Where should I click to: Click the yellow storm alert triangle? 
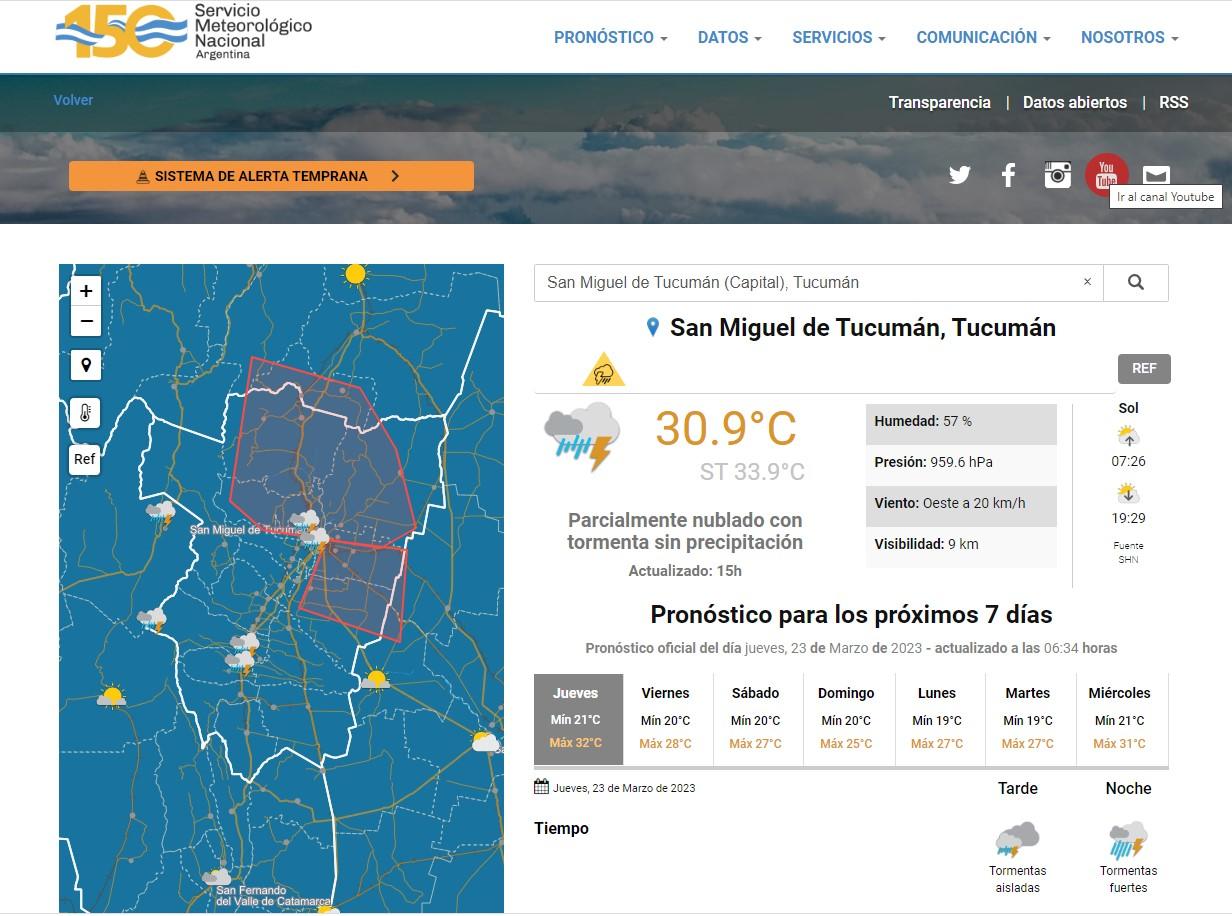coord(604,371)
